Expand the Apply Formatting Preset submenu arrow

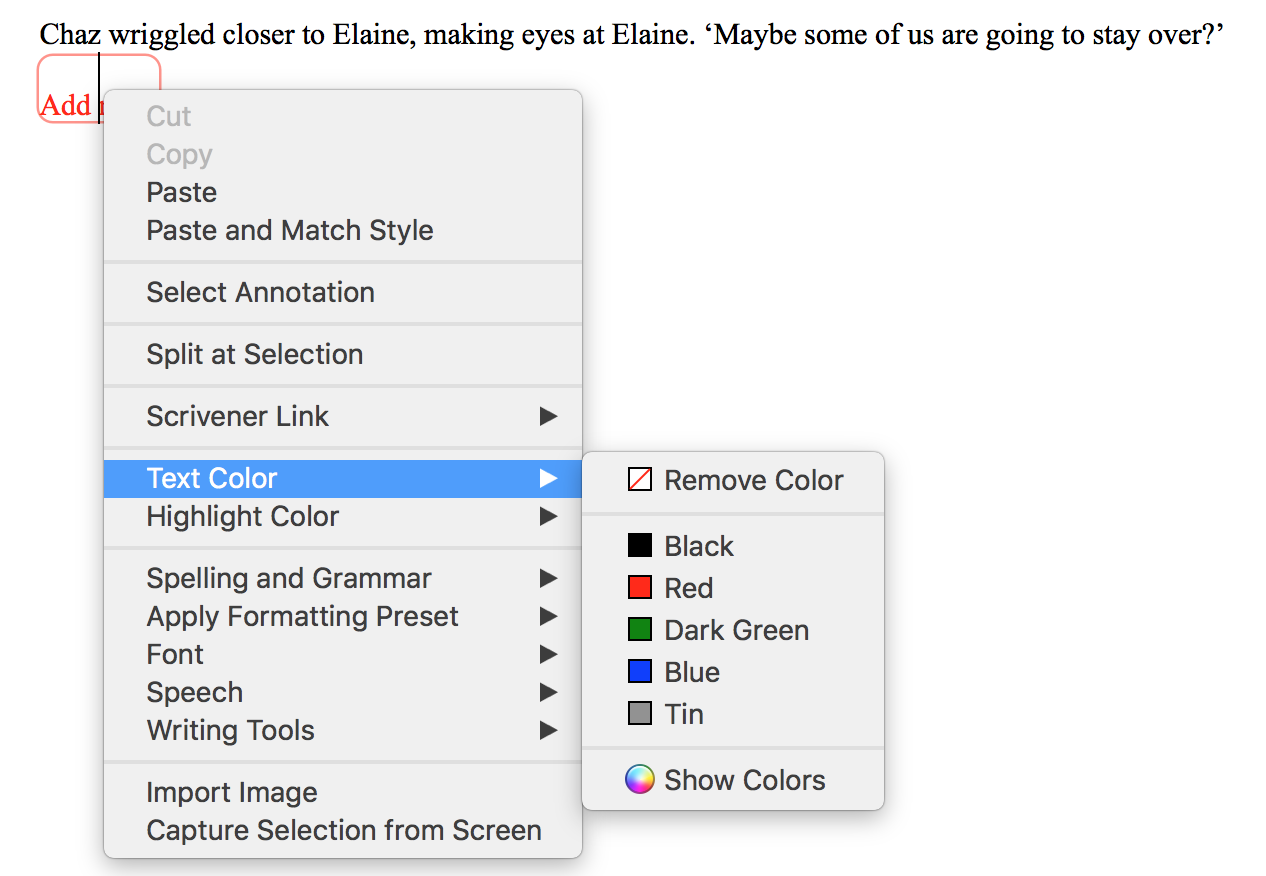[x=548, y=616]
